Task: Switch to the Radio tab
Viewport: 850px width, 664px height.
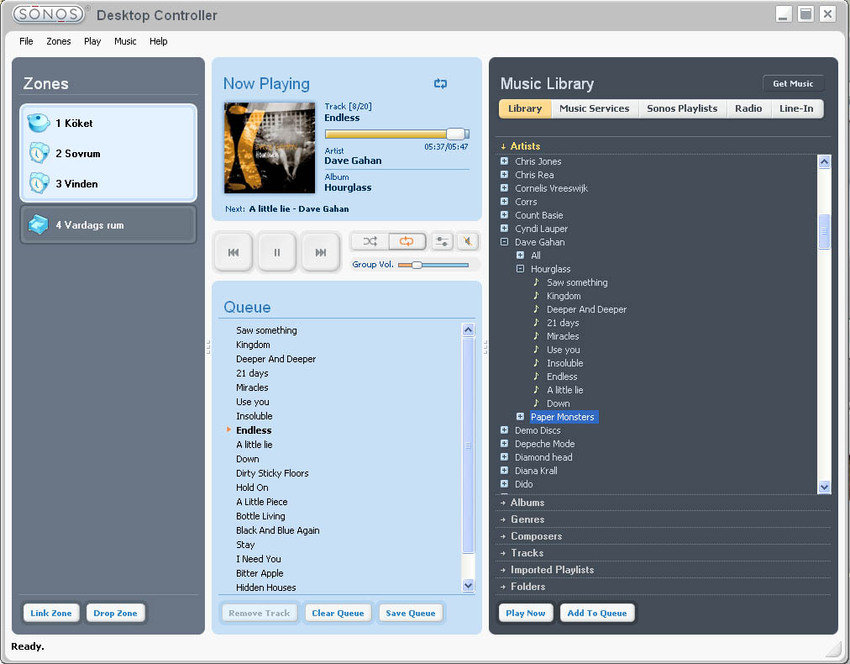Action: pos(749,108)
